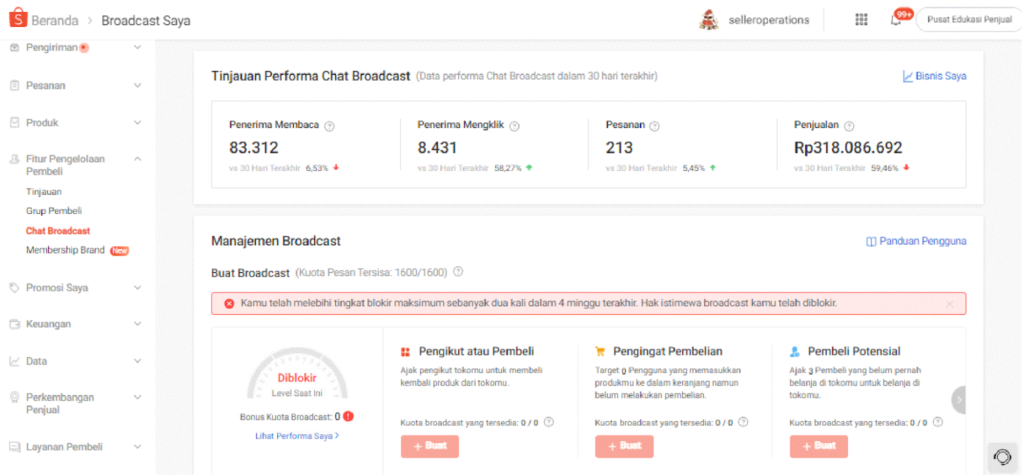The height and width of the screenshot is (475, 1024).
Task: Open the Bisnis Saya link
Action: [x=935, y=76]
